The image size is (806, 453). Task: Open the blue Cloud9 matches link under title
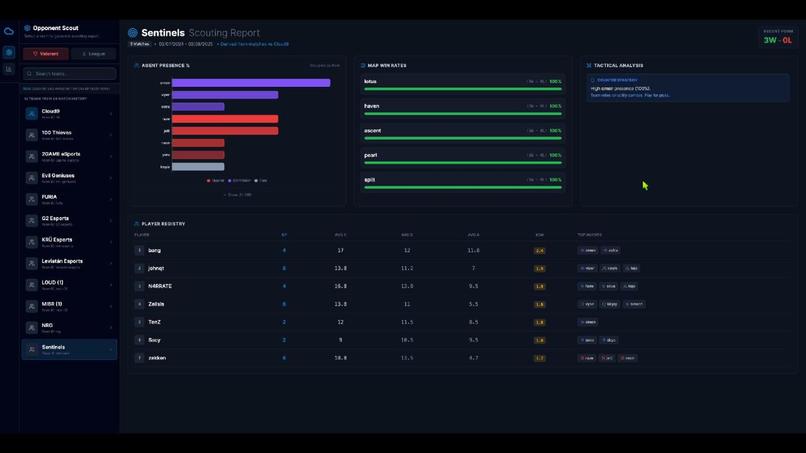[x=254, y=44]
